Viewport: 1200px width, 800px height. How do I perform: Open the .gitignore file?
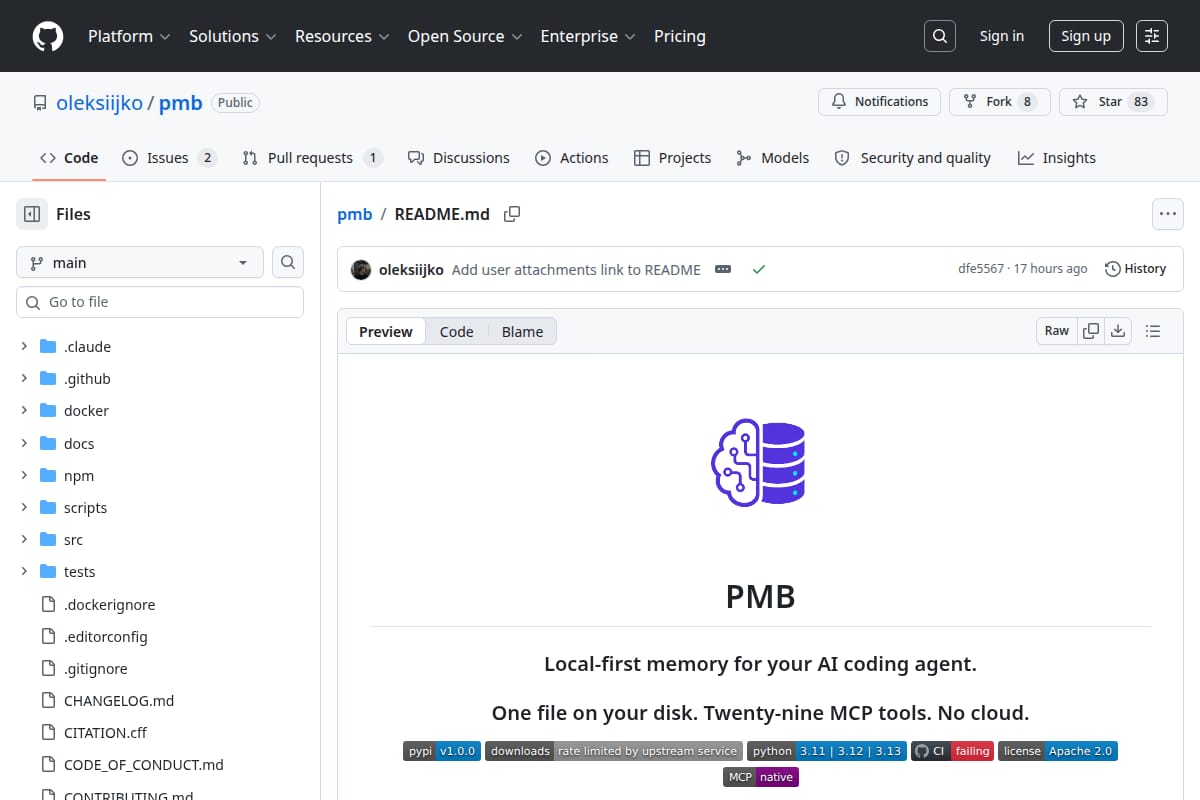pyautogui.click(x=95, y=668)
